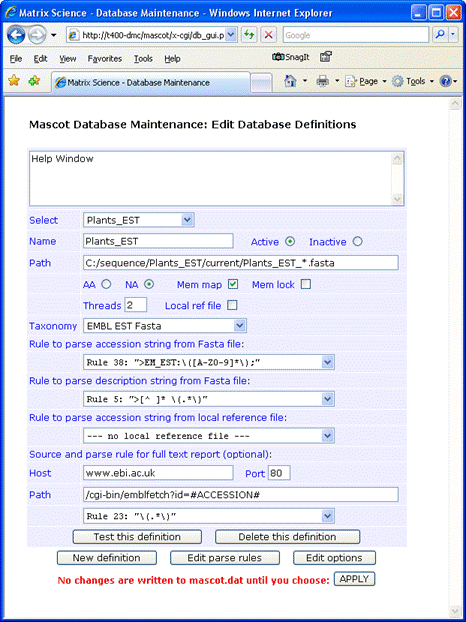466x622 pixels.
Task: Open the Print options dropdown arrow
Action: [x=337, y=81]
